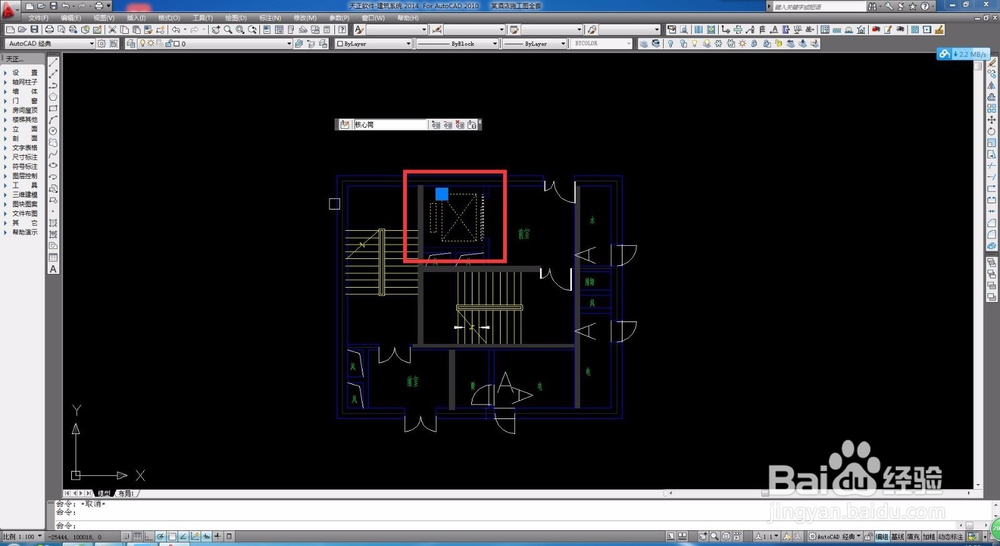This screenshot has width=1000, height=546.
Task: Open the 修改(M) menu
Action: tap(305, 18)
